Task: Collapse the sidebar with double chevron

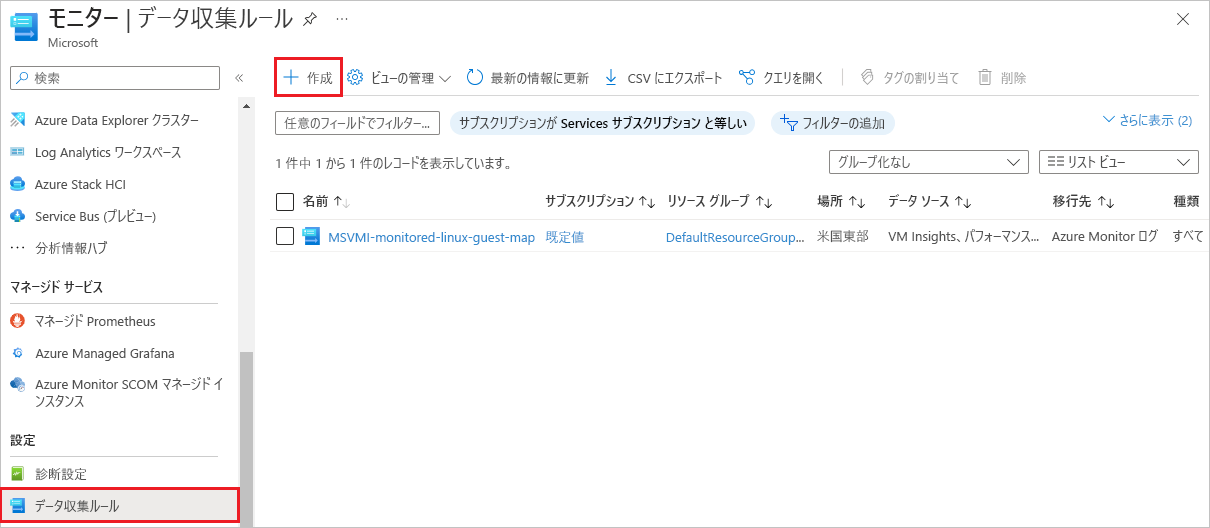Action: tap(239, 77)
